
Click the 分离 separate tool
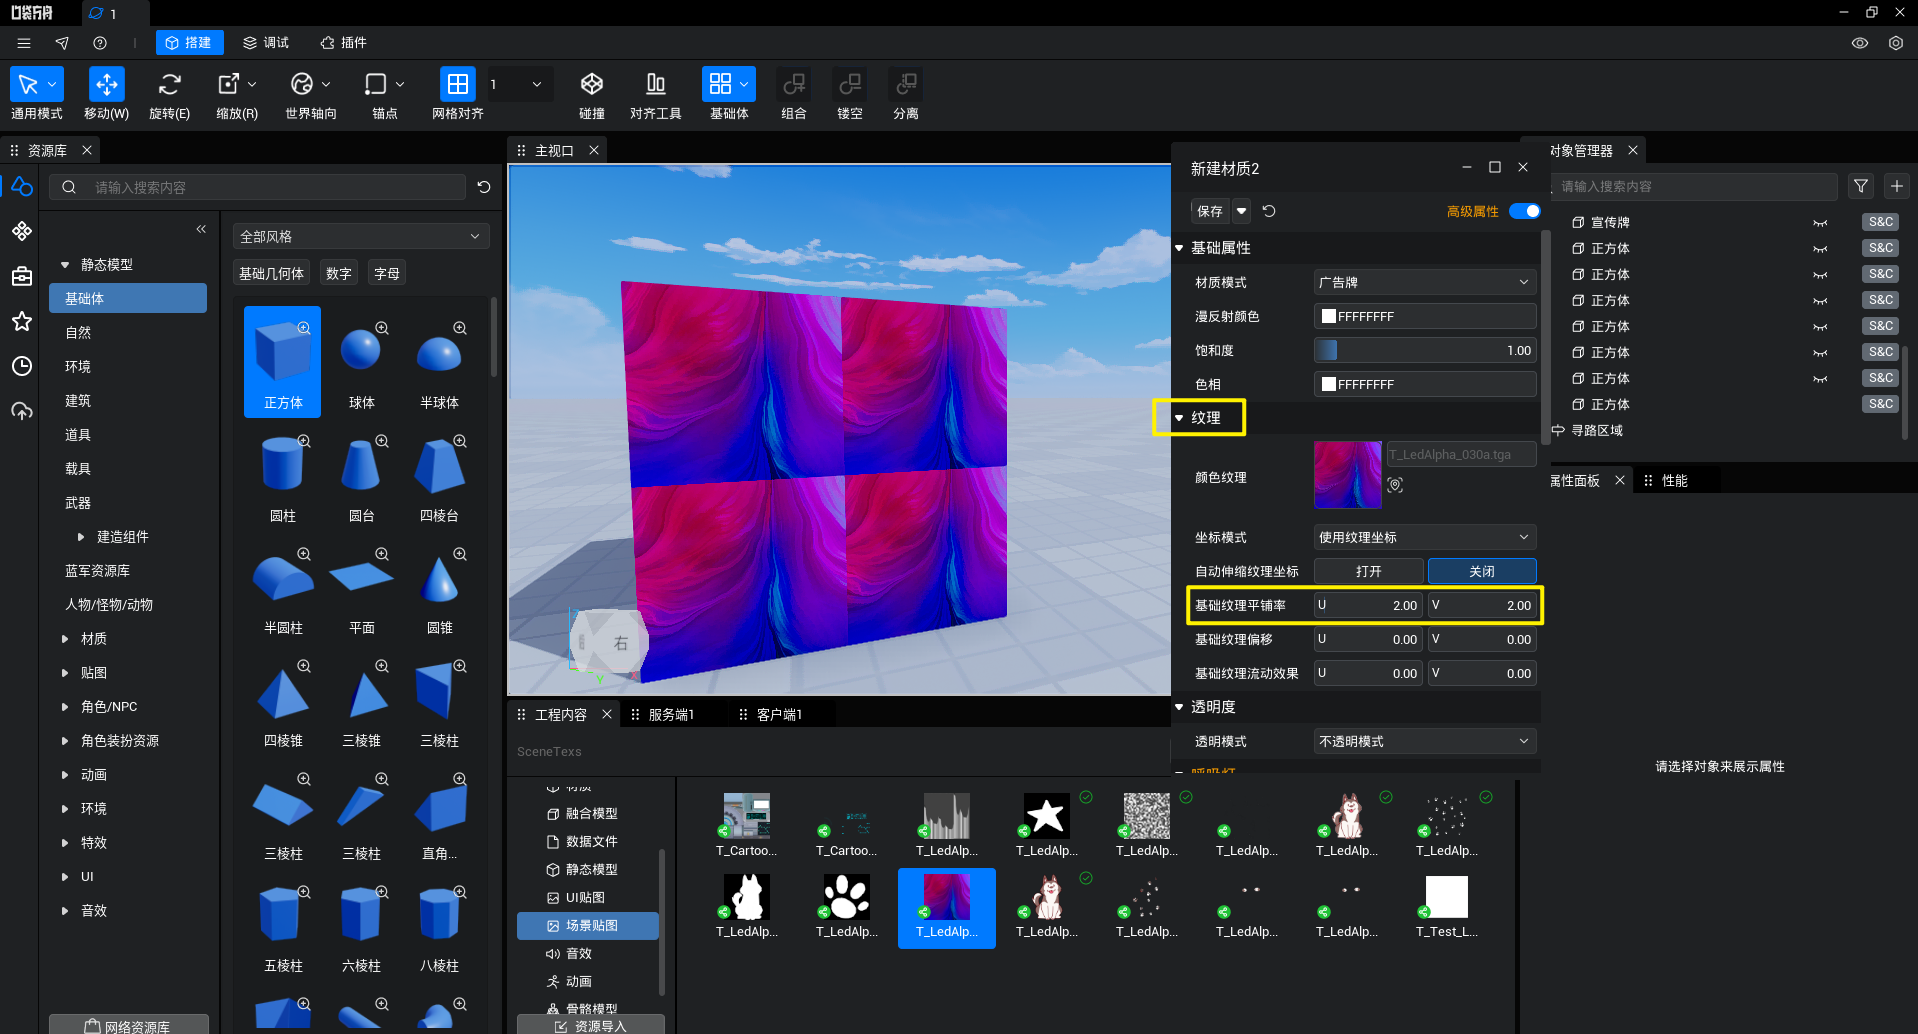906,85
